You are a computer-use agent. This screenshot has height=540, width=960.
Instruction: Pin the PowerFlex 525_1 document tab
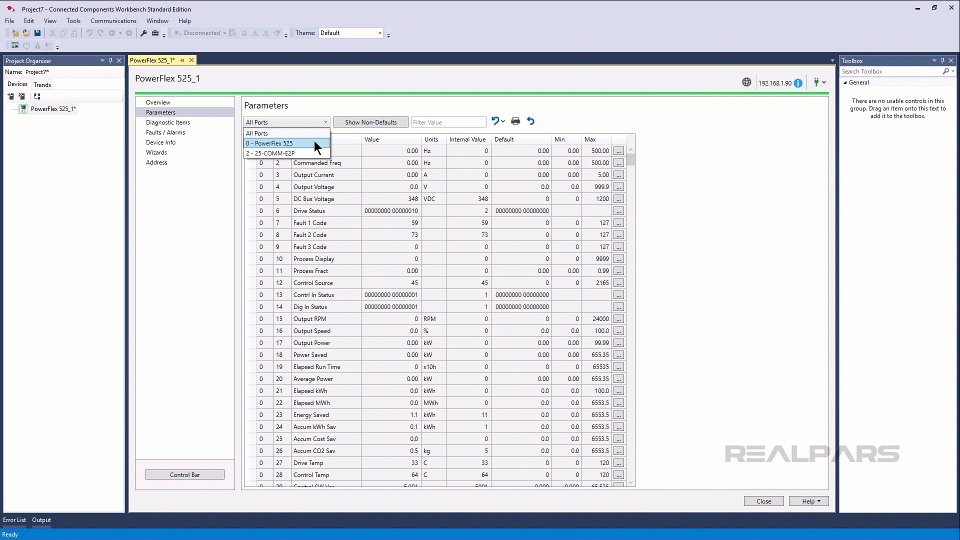pos(182,60)
